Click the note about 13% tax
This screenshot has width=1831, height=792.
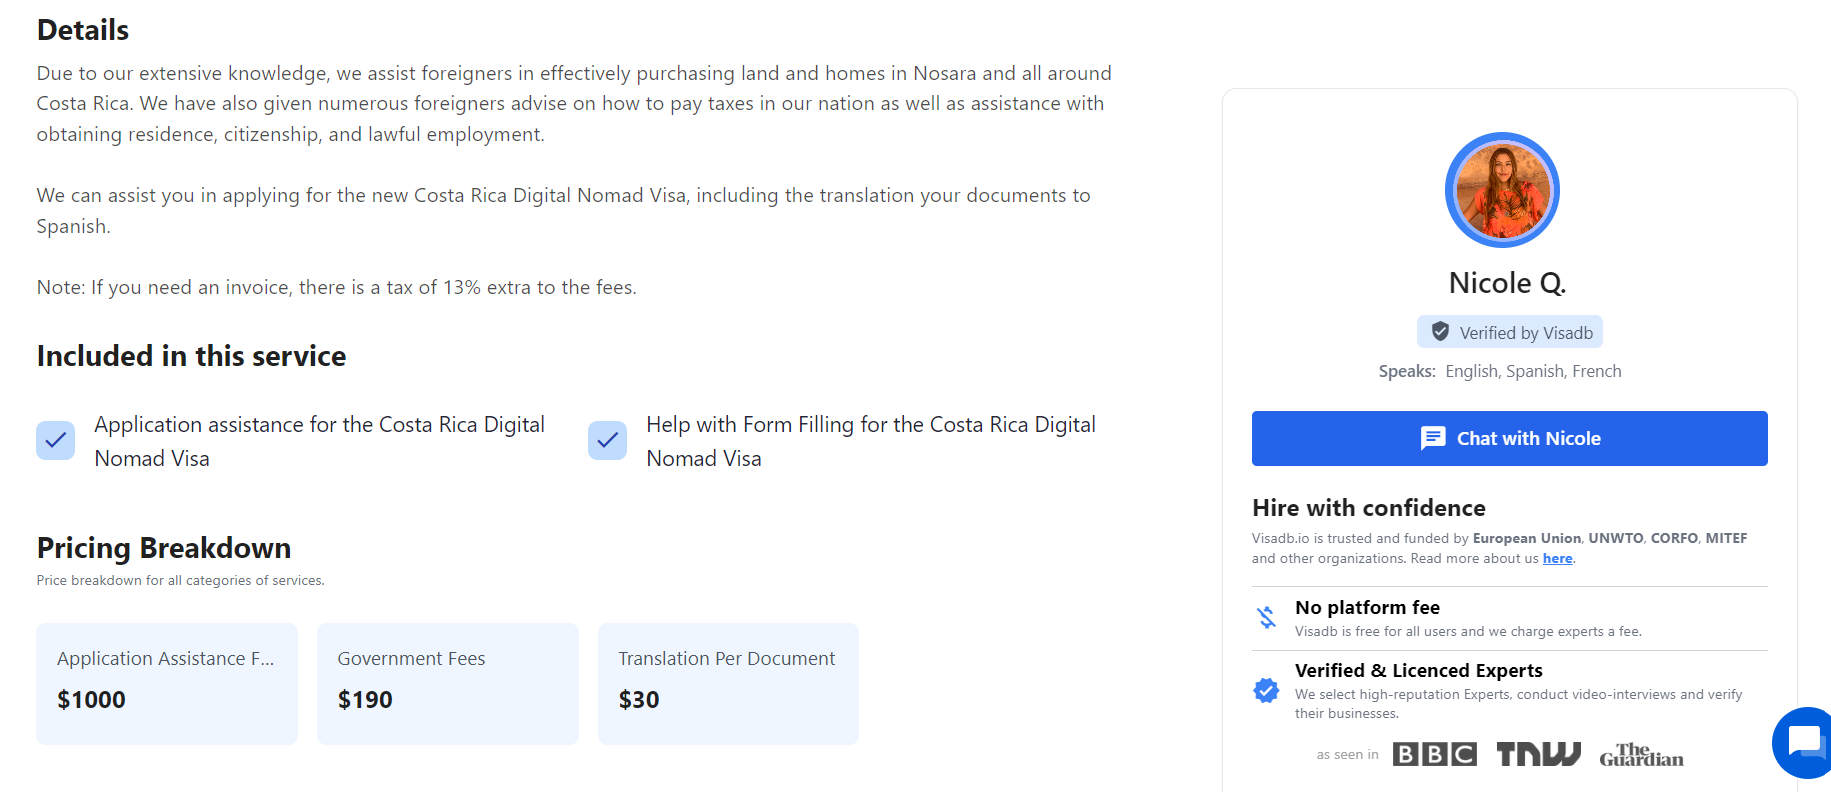(x=337, y=288)
